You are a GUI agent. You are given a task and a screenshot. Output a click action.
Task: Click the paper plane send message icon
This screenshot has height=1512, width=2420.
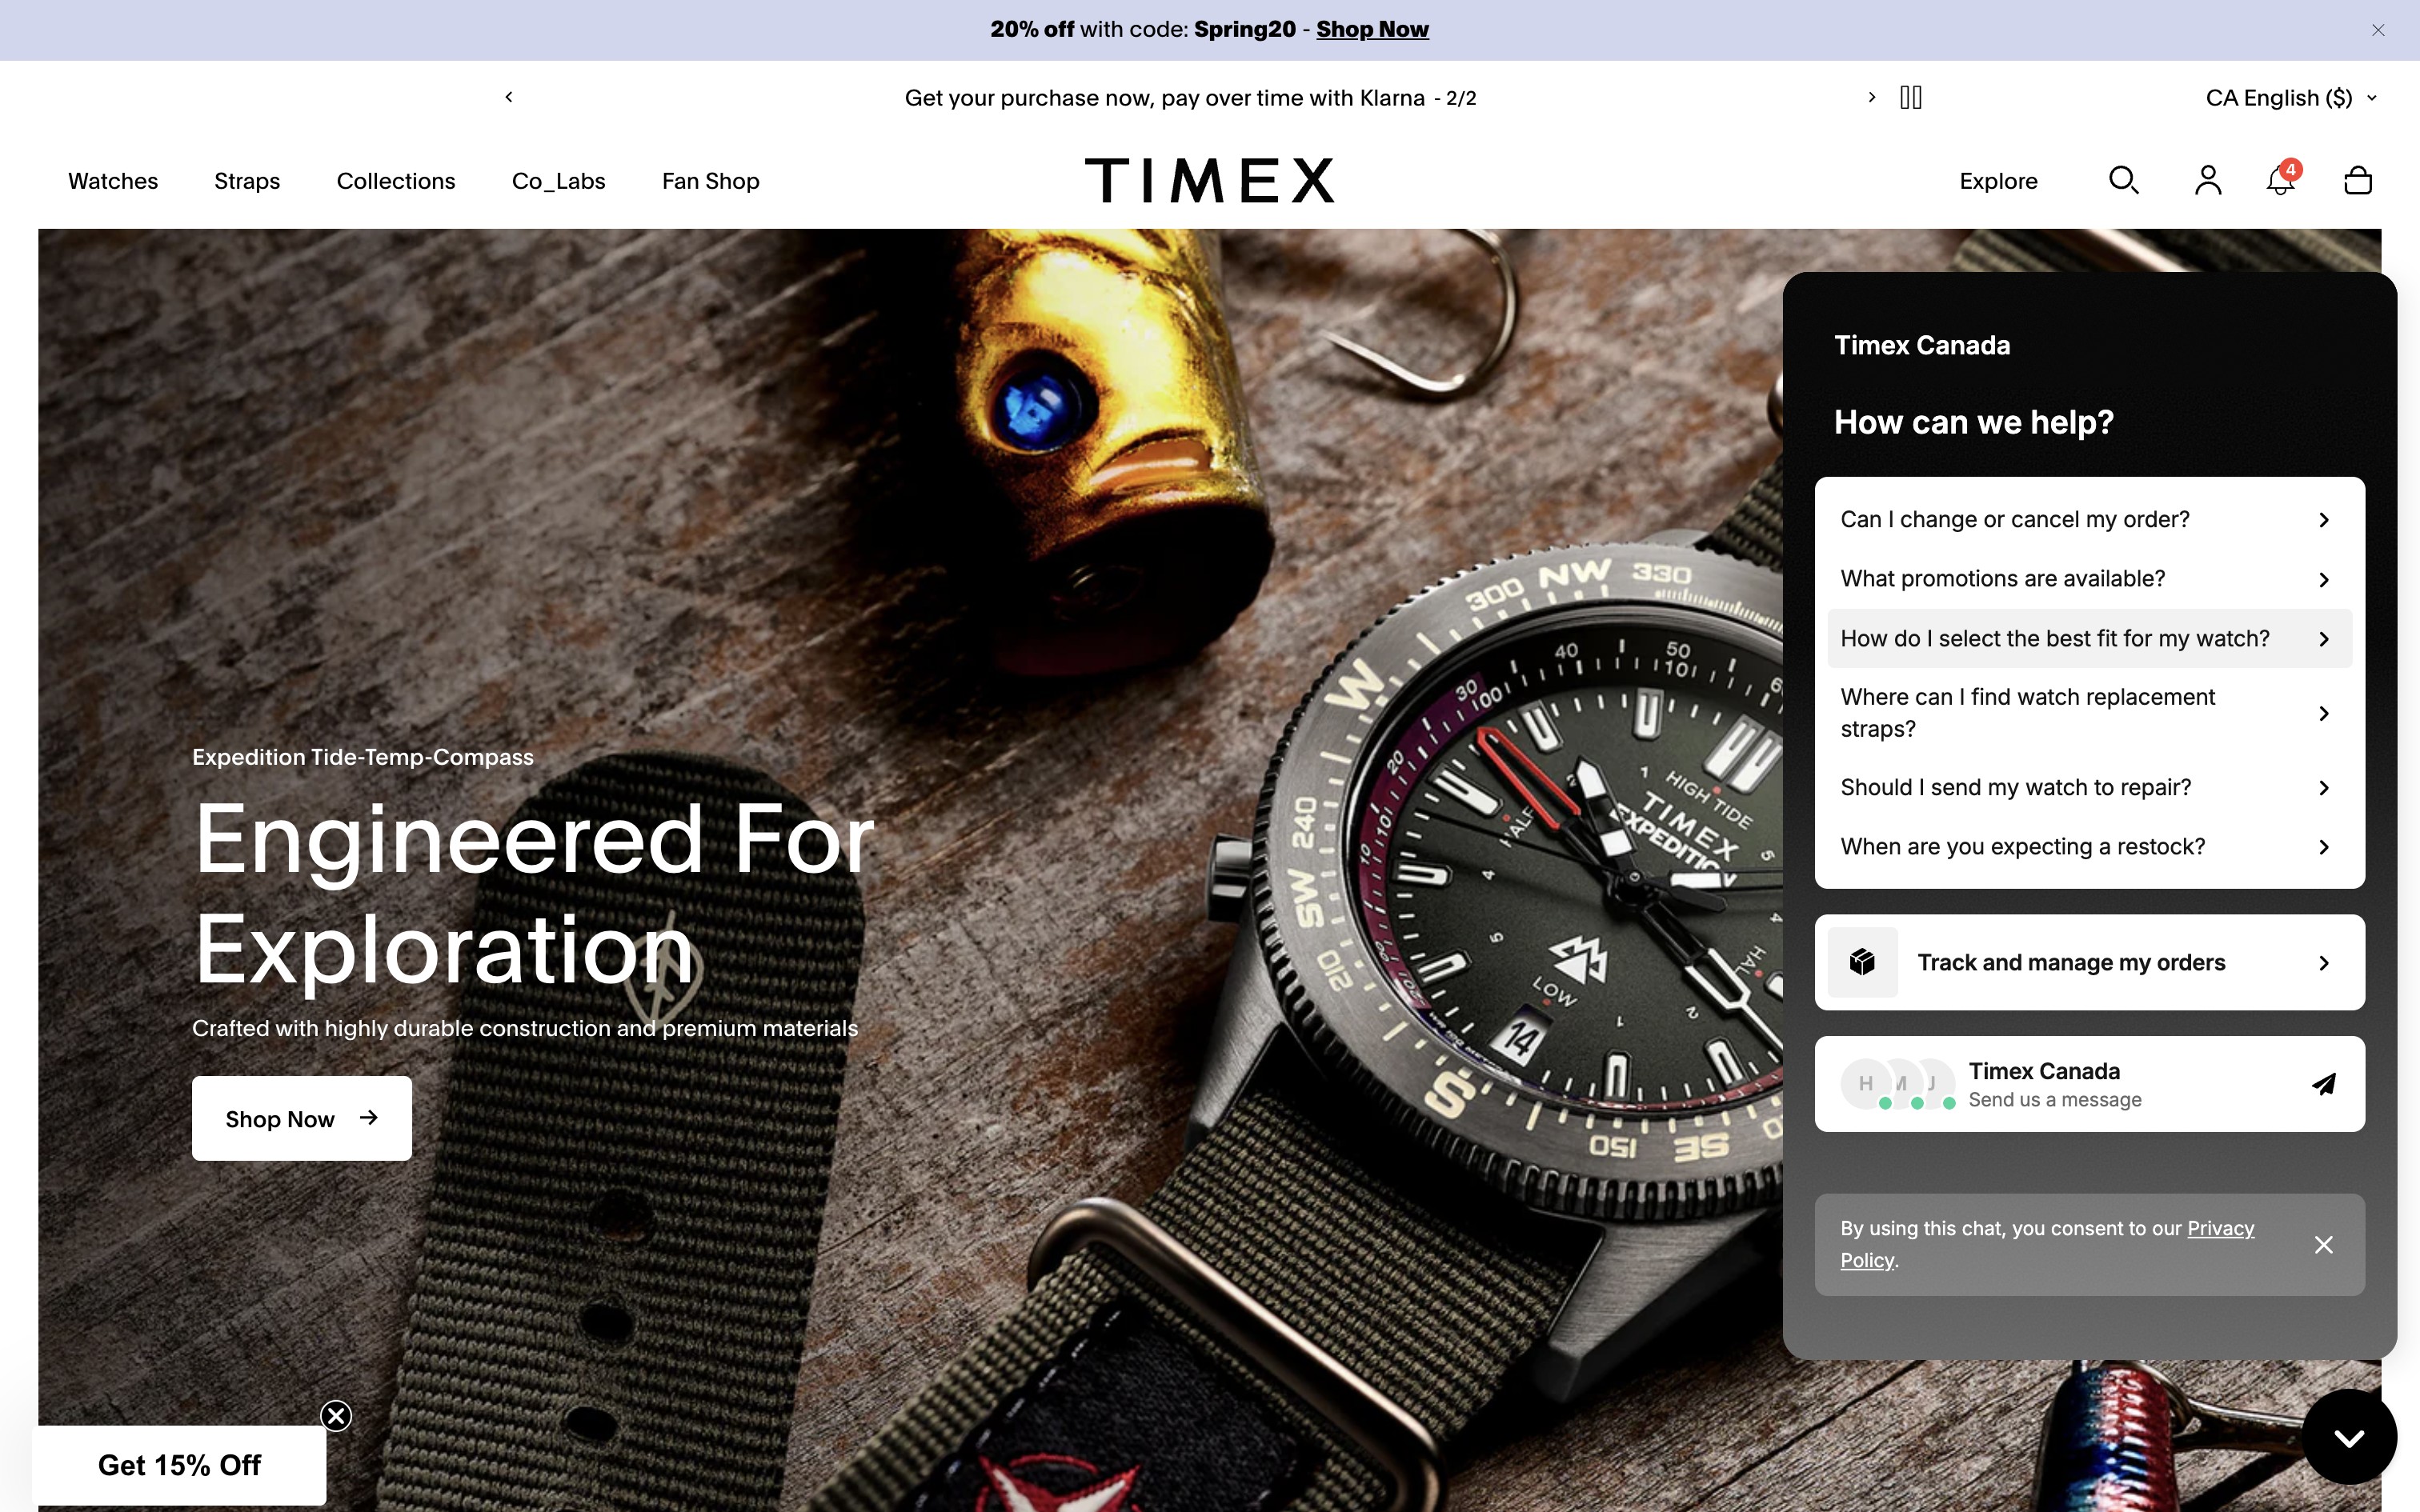[2324, 1084]
